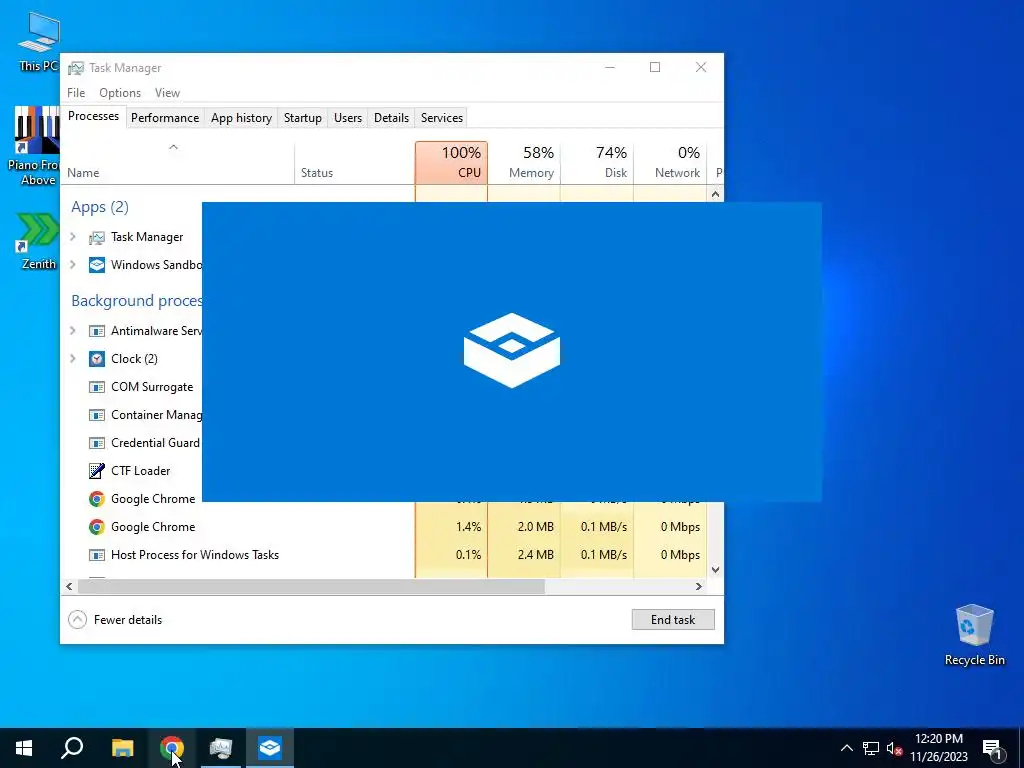Switch to the Details tab
The width and height of the screenshot is (1024, 768).
[x=391, y=118]
